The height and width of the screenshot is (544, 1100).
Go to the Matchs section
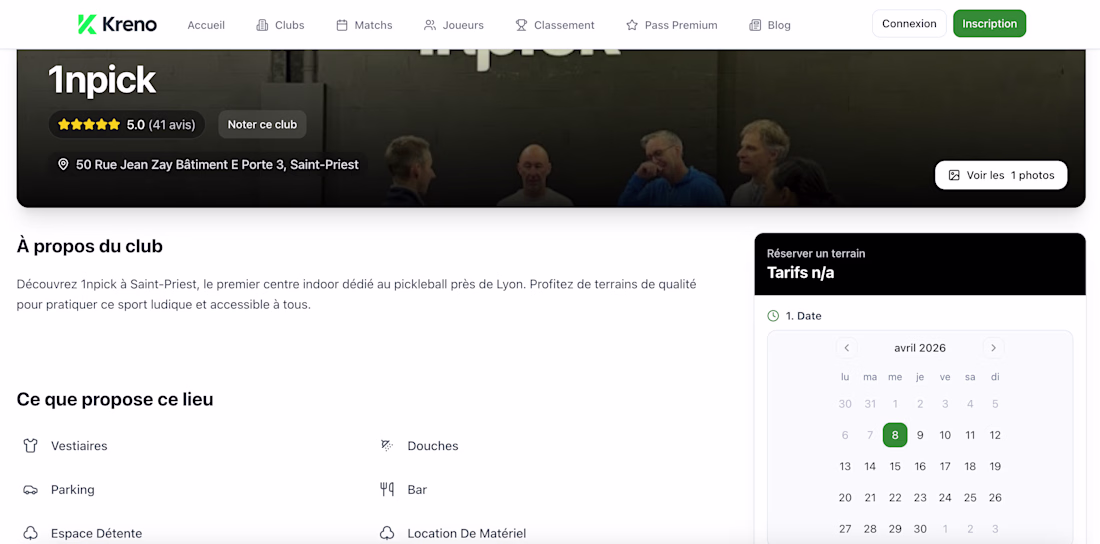(x=364, y=25)
